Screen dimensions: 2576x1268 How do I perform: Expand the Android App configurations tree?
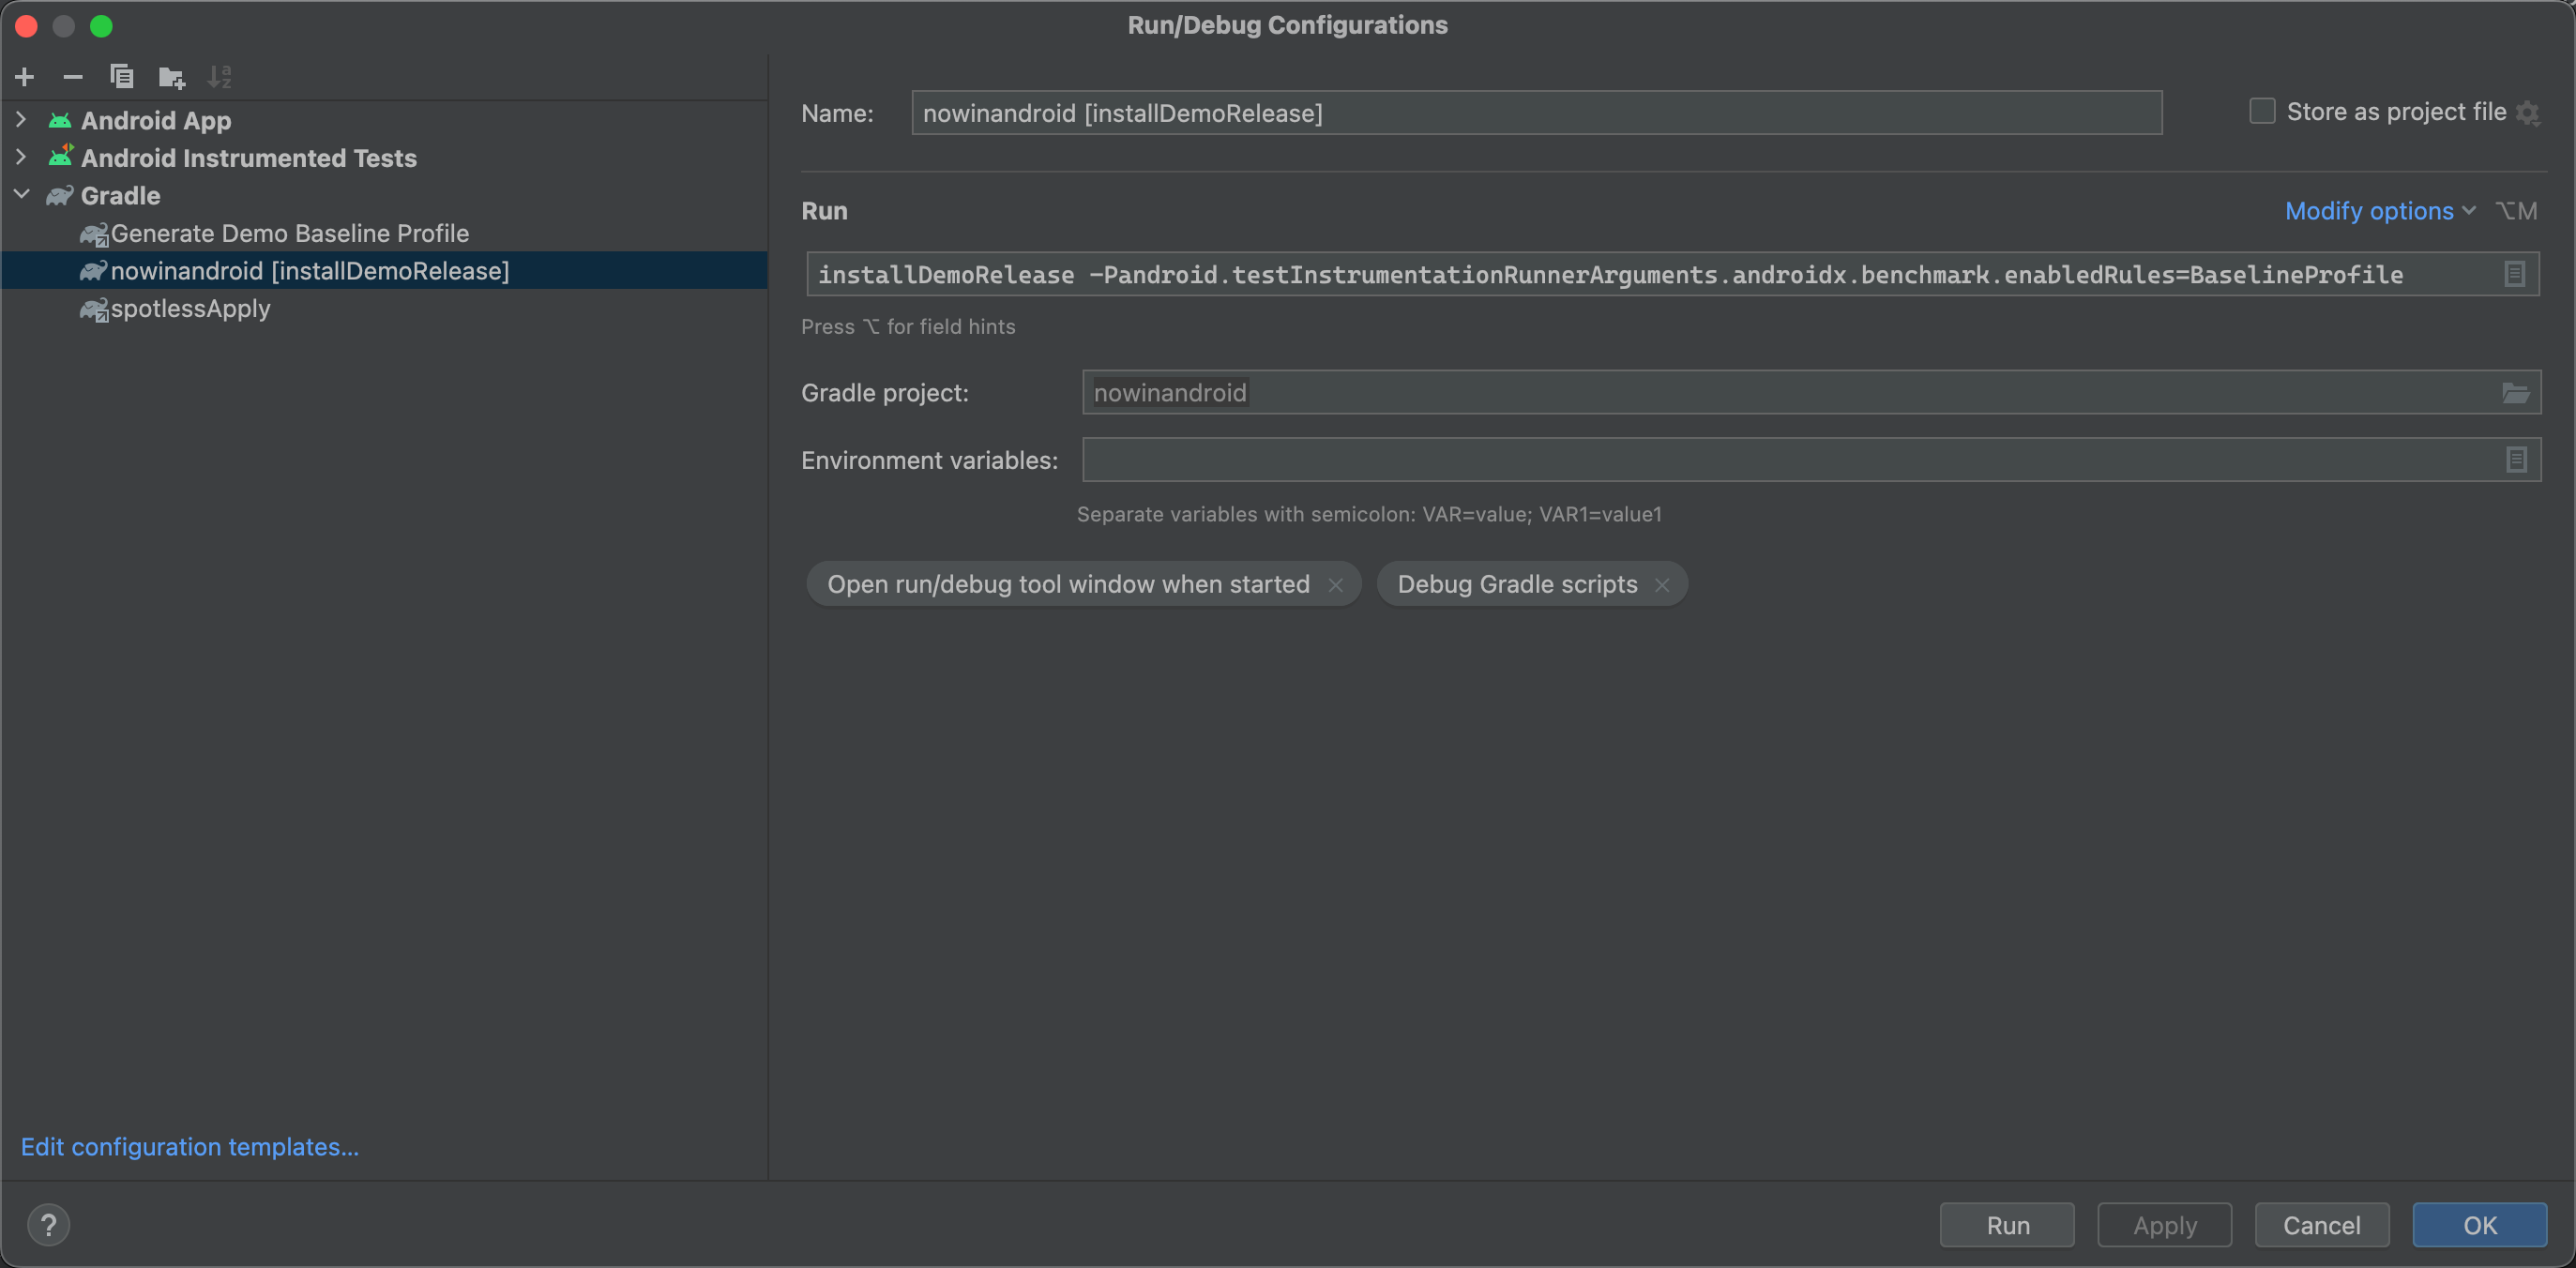(22, 118)
